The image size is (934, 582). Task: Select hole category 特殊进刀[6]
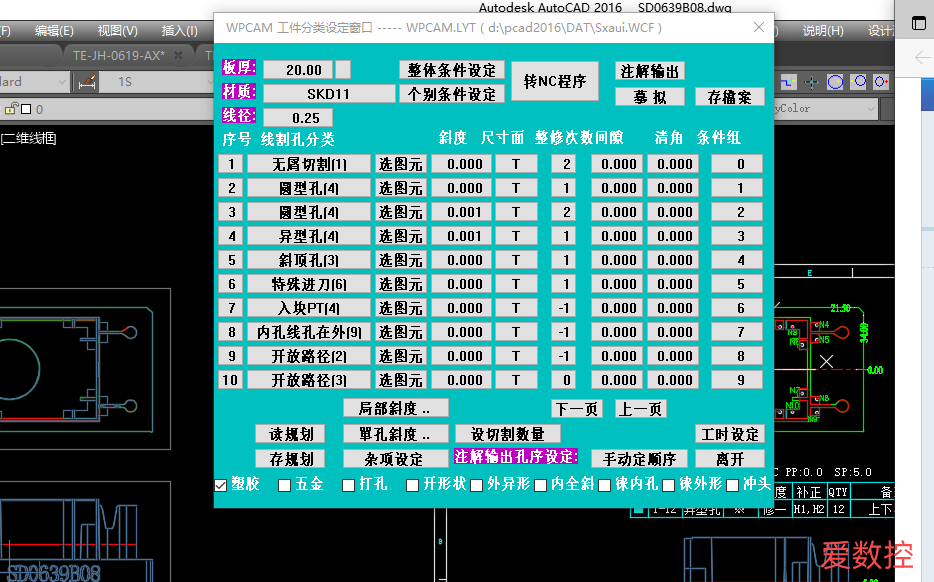309,284
